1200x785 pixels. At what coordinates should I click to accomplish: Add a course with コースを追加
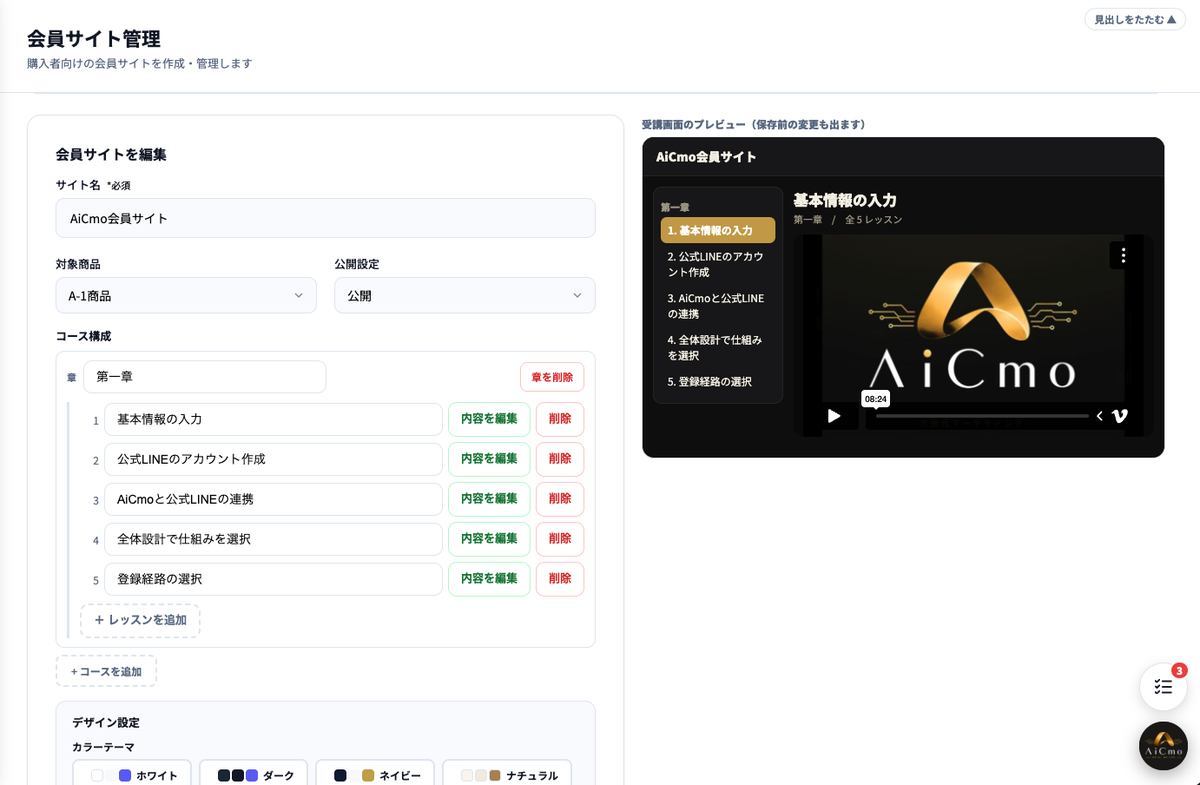[x=106, y=671]
